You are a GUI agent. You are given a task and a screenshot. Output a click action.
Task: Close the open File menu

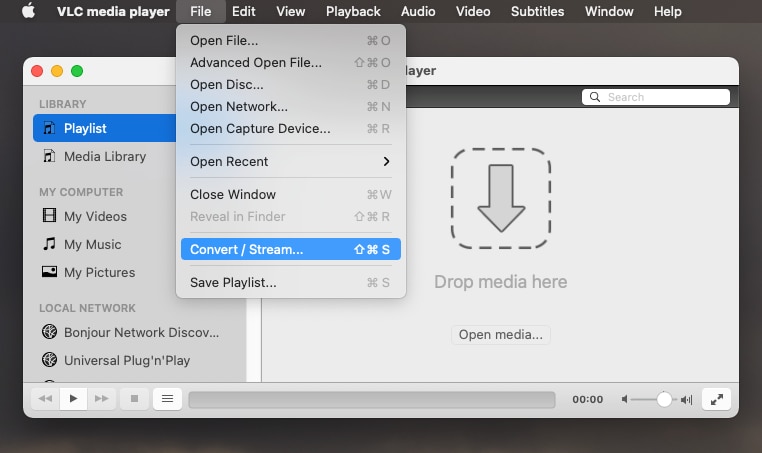coord(201,11)
